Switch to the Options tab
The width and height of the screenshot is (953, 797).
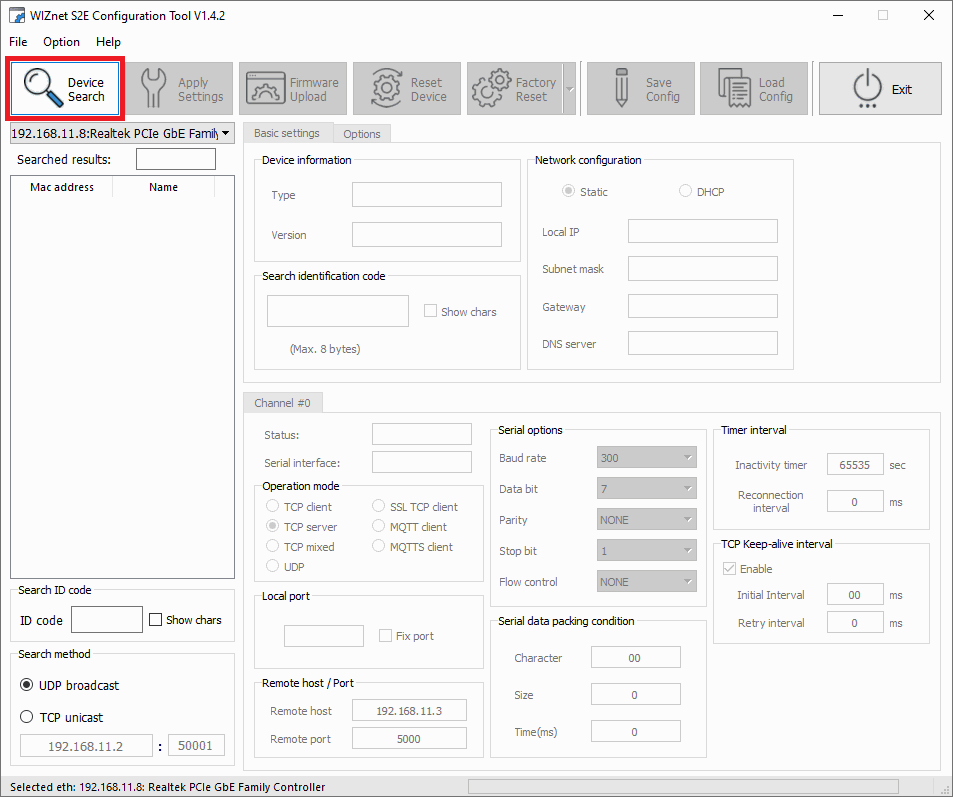tap(361, 134)
